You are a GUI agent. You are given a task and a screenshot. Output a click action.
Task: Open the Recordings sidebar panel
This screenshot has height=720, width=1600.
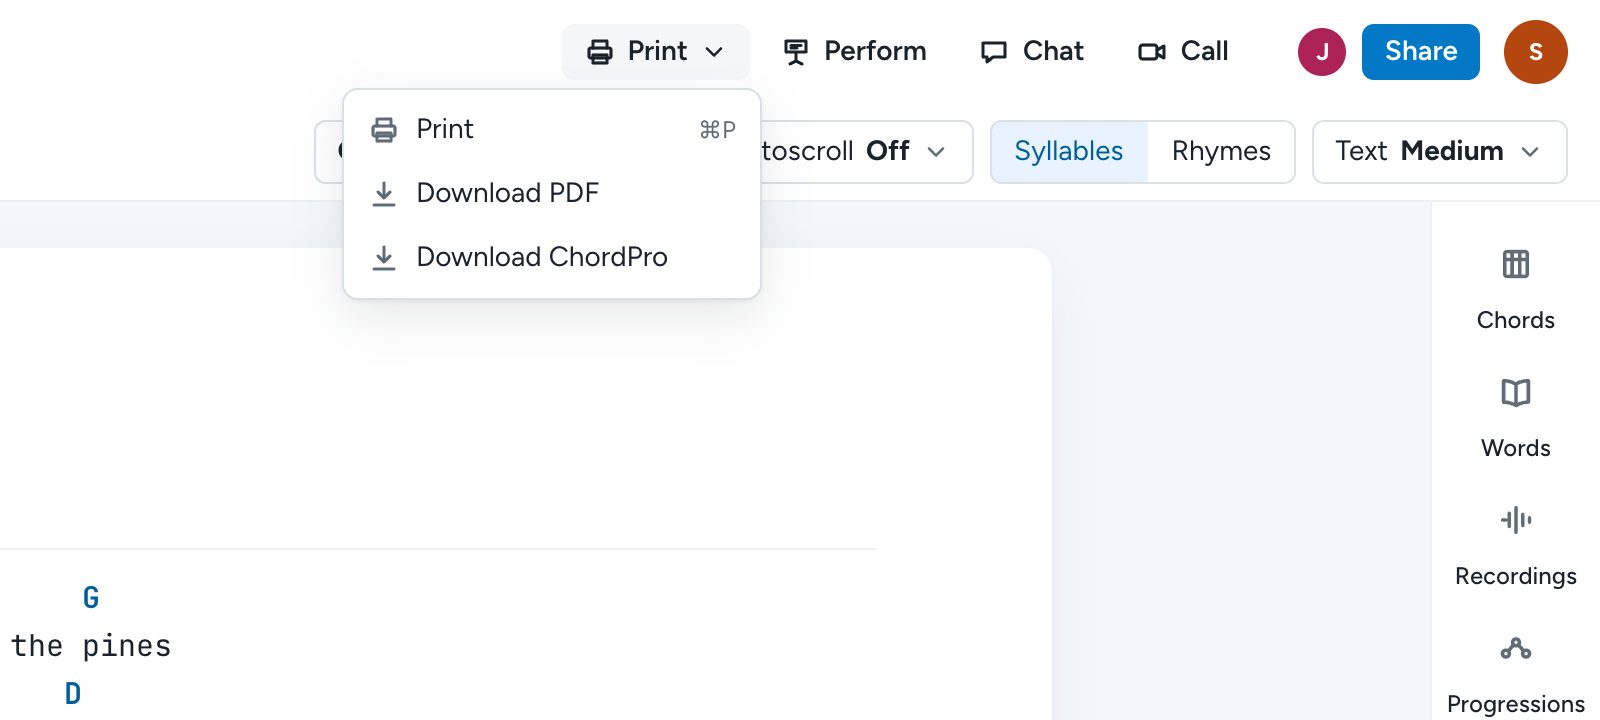1516,547
